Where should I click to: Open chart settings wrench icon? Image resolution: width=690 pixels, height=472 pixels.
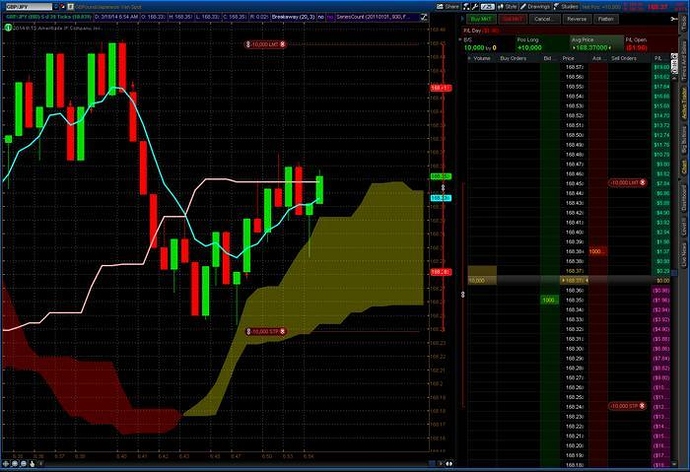pos(475,7)
